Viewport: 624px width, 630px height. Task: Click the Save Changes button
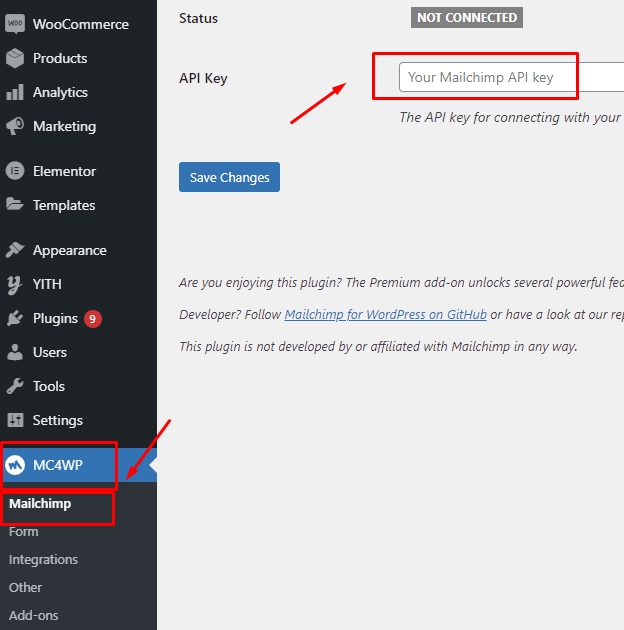(229, 177)
